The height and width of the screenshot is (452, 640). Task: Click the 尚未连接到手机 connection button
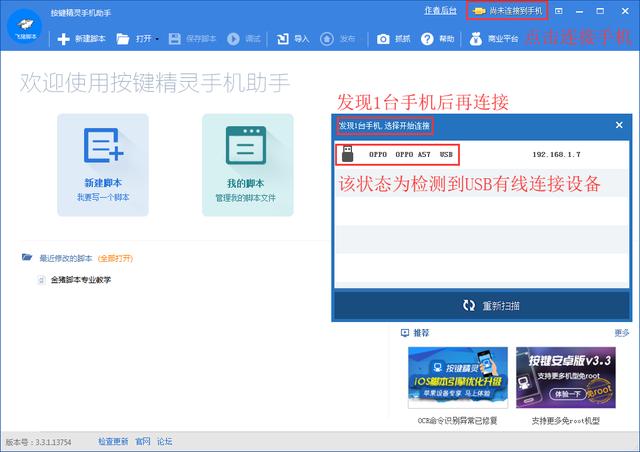pos(507,11)
